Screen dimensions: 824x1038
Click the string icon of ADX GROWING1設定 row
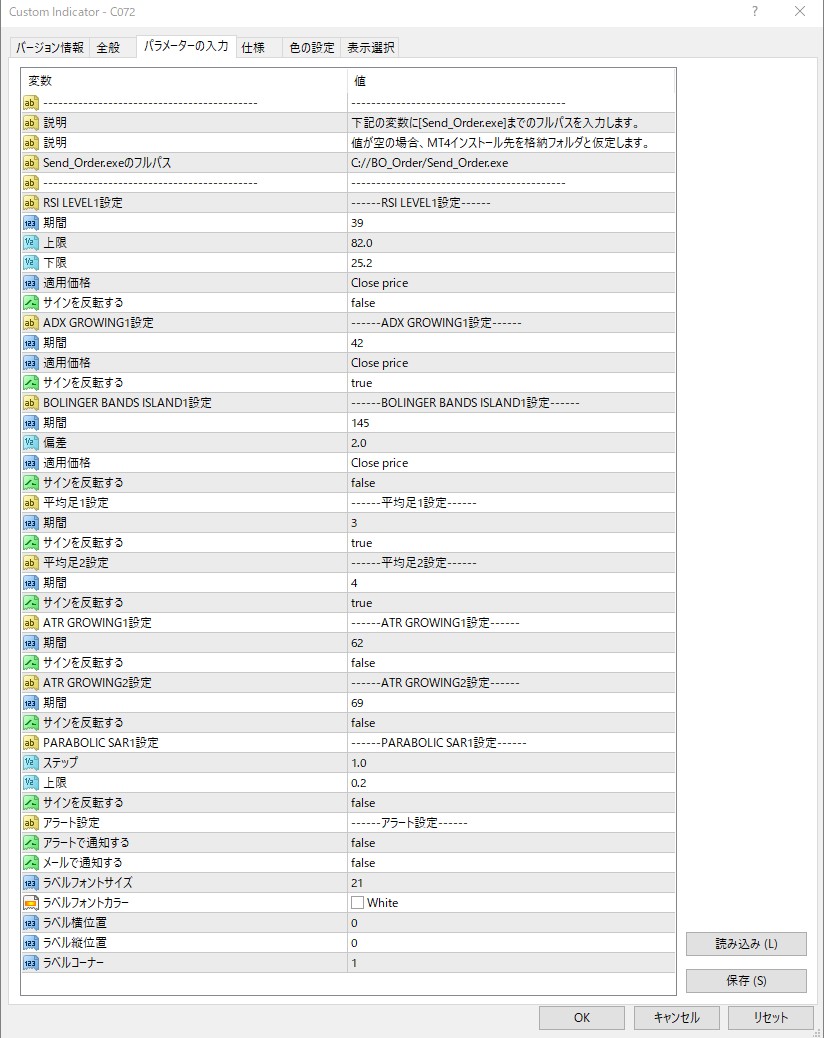click(x=31, y=323)
